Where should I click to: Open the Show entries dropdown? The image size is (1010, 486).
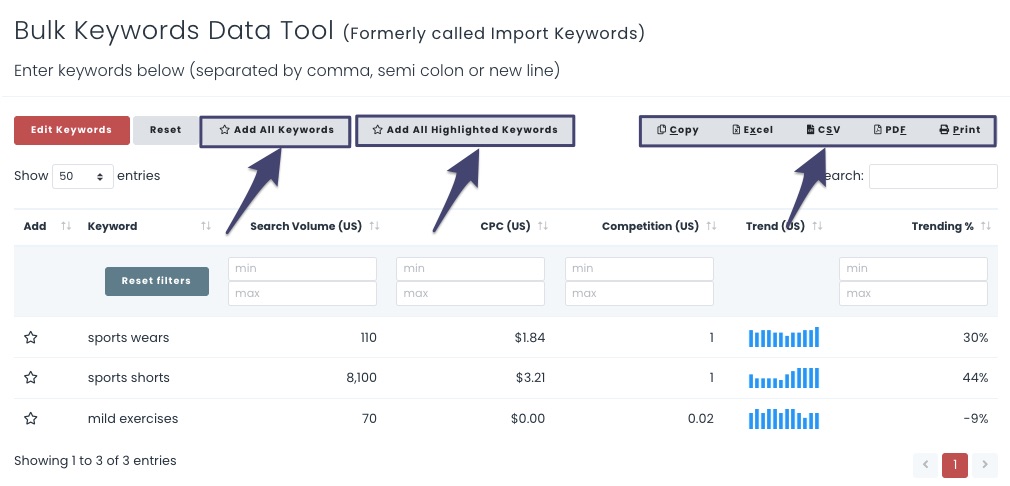pyautogui.click(x=83, y=176)
